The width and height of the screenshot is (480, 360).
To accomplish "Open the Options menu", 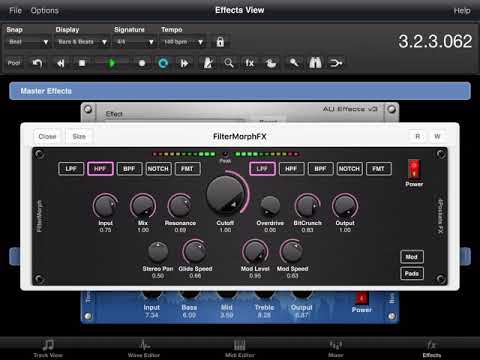I will 45,11.
